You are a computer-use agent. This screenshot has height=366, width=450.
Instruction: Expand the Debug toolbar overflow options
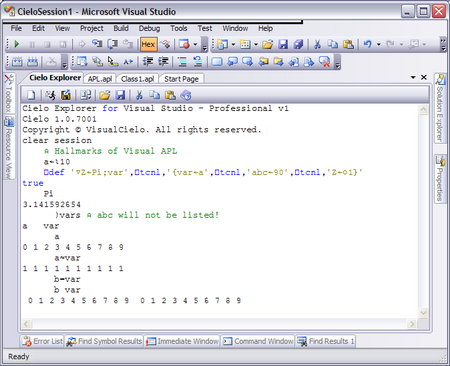(x=205, y=45)
